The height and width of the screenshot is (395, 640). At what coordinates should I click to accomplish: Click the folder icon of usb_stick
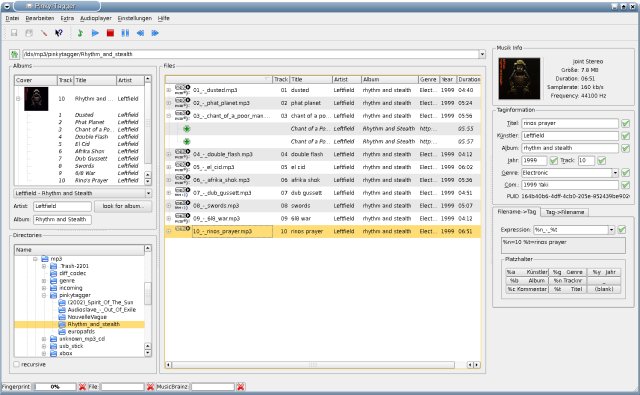[53, 346]
